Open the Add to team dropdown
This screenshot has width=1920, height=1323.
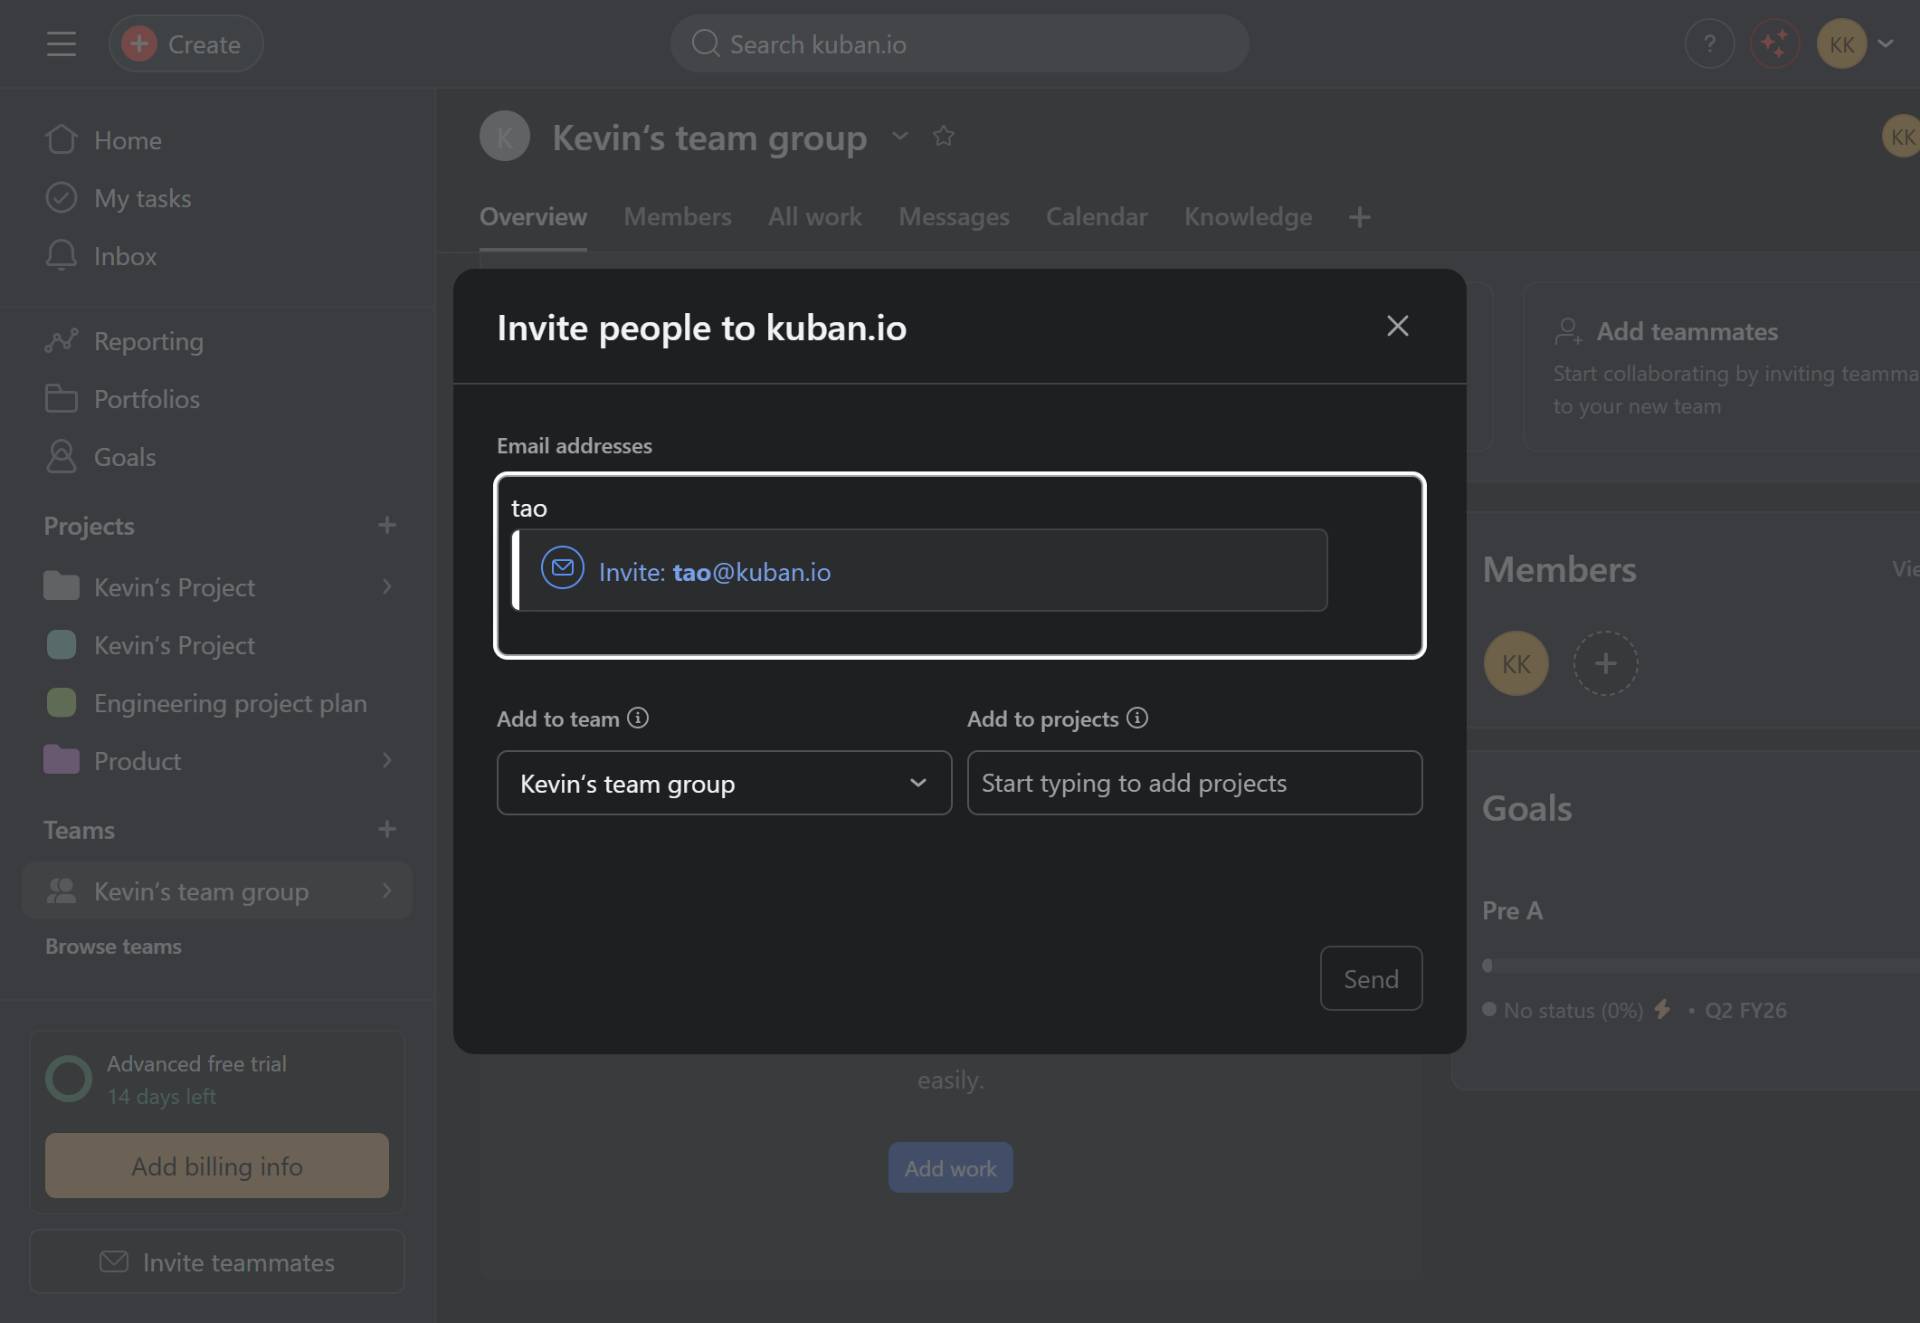(724, 783)
